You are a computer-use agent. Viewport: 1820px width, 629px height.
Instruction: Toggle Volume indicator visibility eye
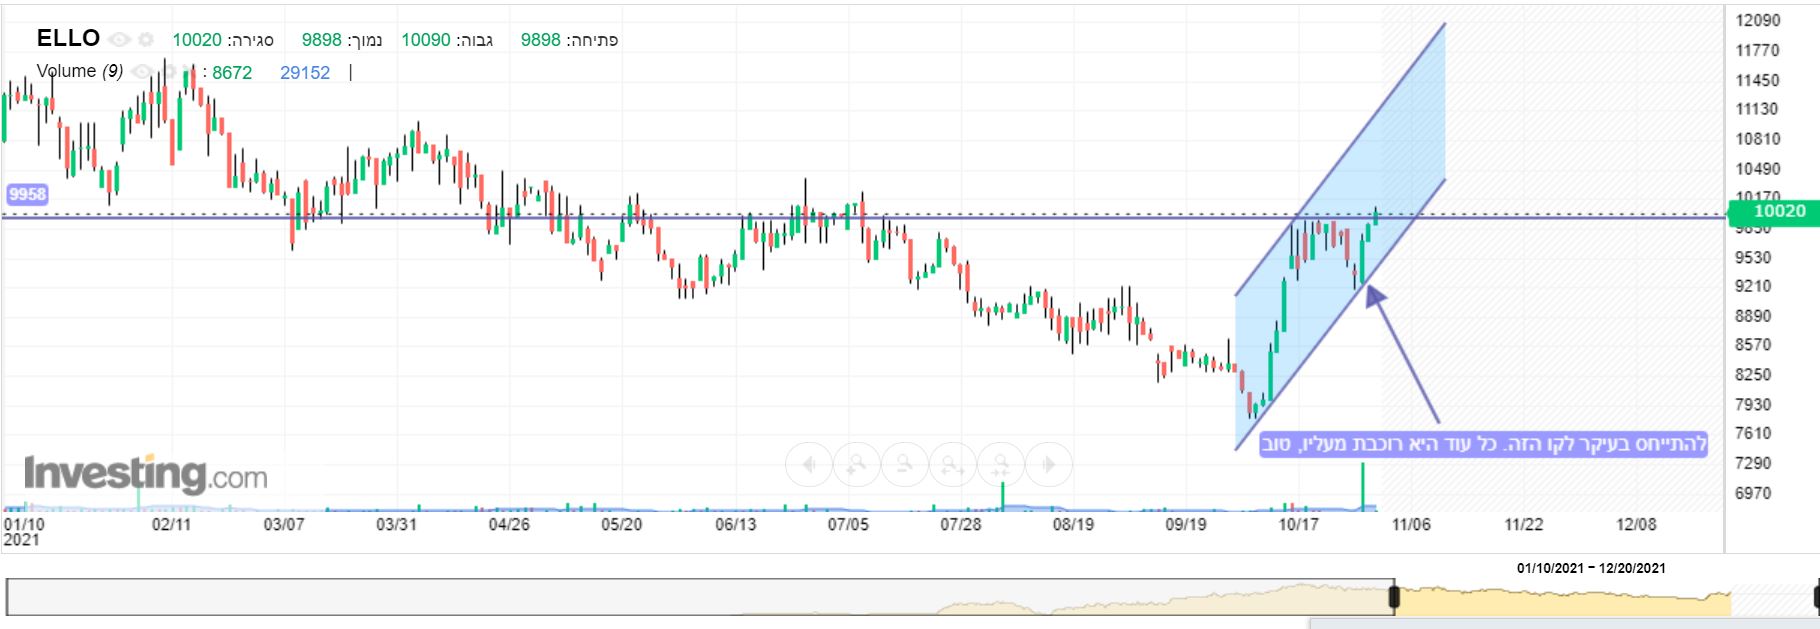coord(143,71)
